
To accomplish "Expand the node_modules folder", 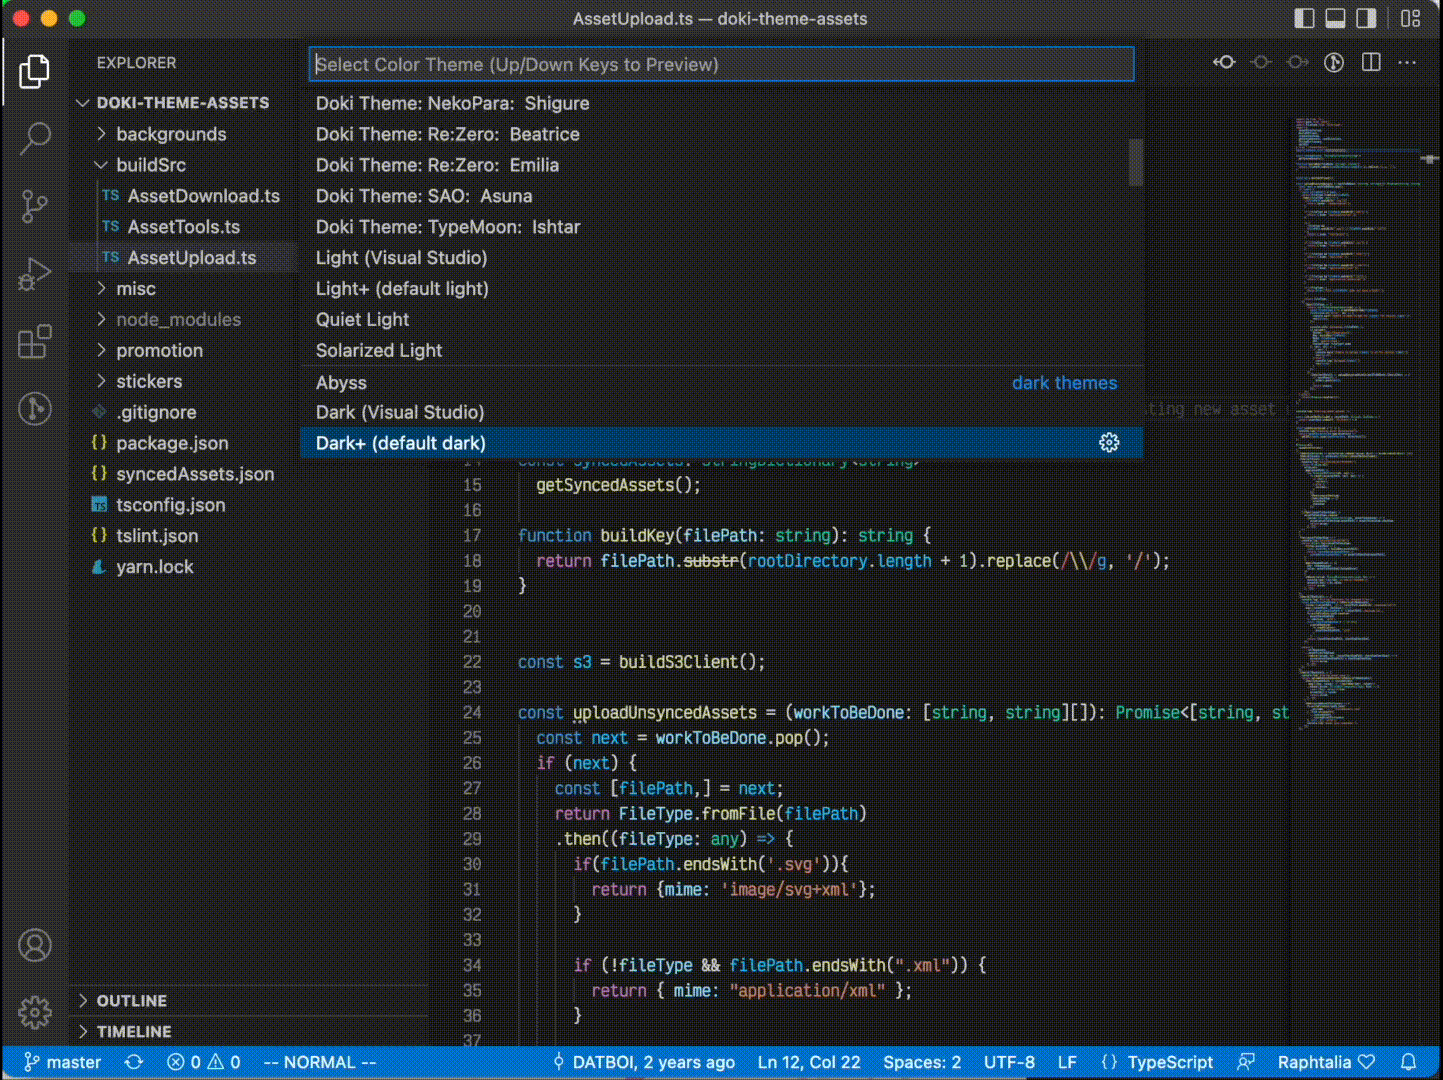I will coord(178,320).
